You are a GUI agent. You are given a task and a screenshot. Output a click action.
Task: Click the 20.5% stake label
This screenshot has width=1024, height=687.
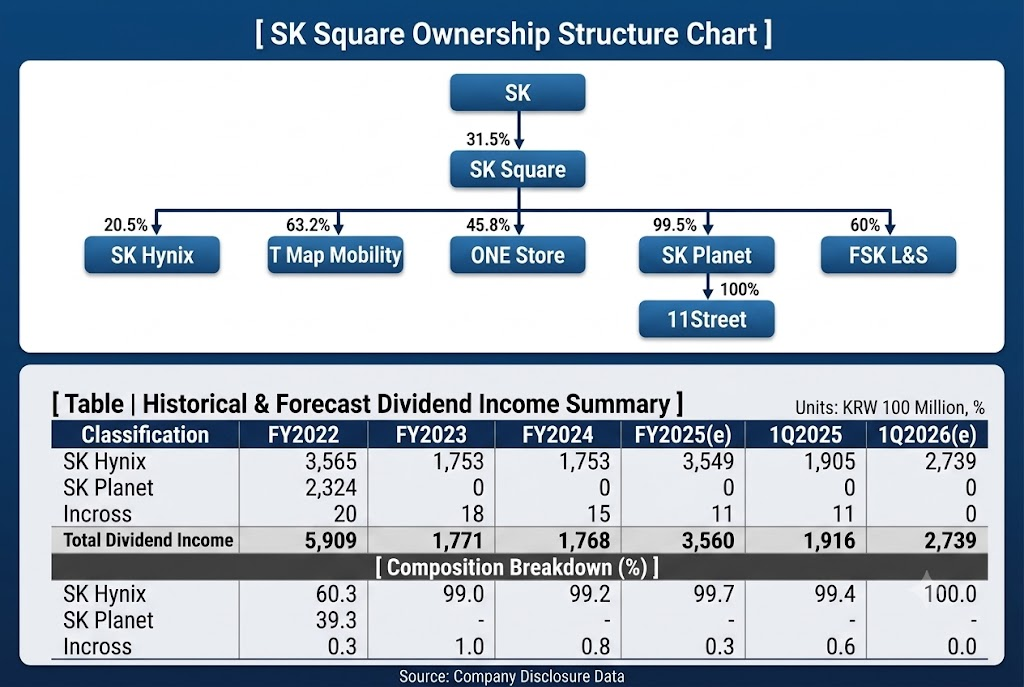pos(126,225)
